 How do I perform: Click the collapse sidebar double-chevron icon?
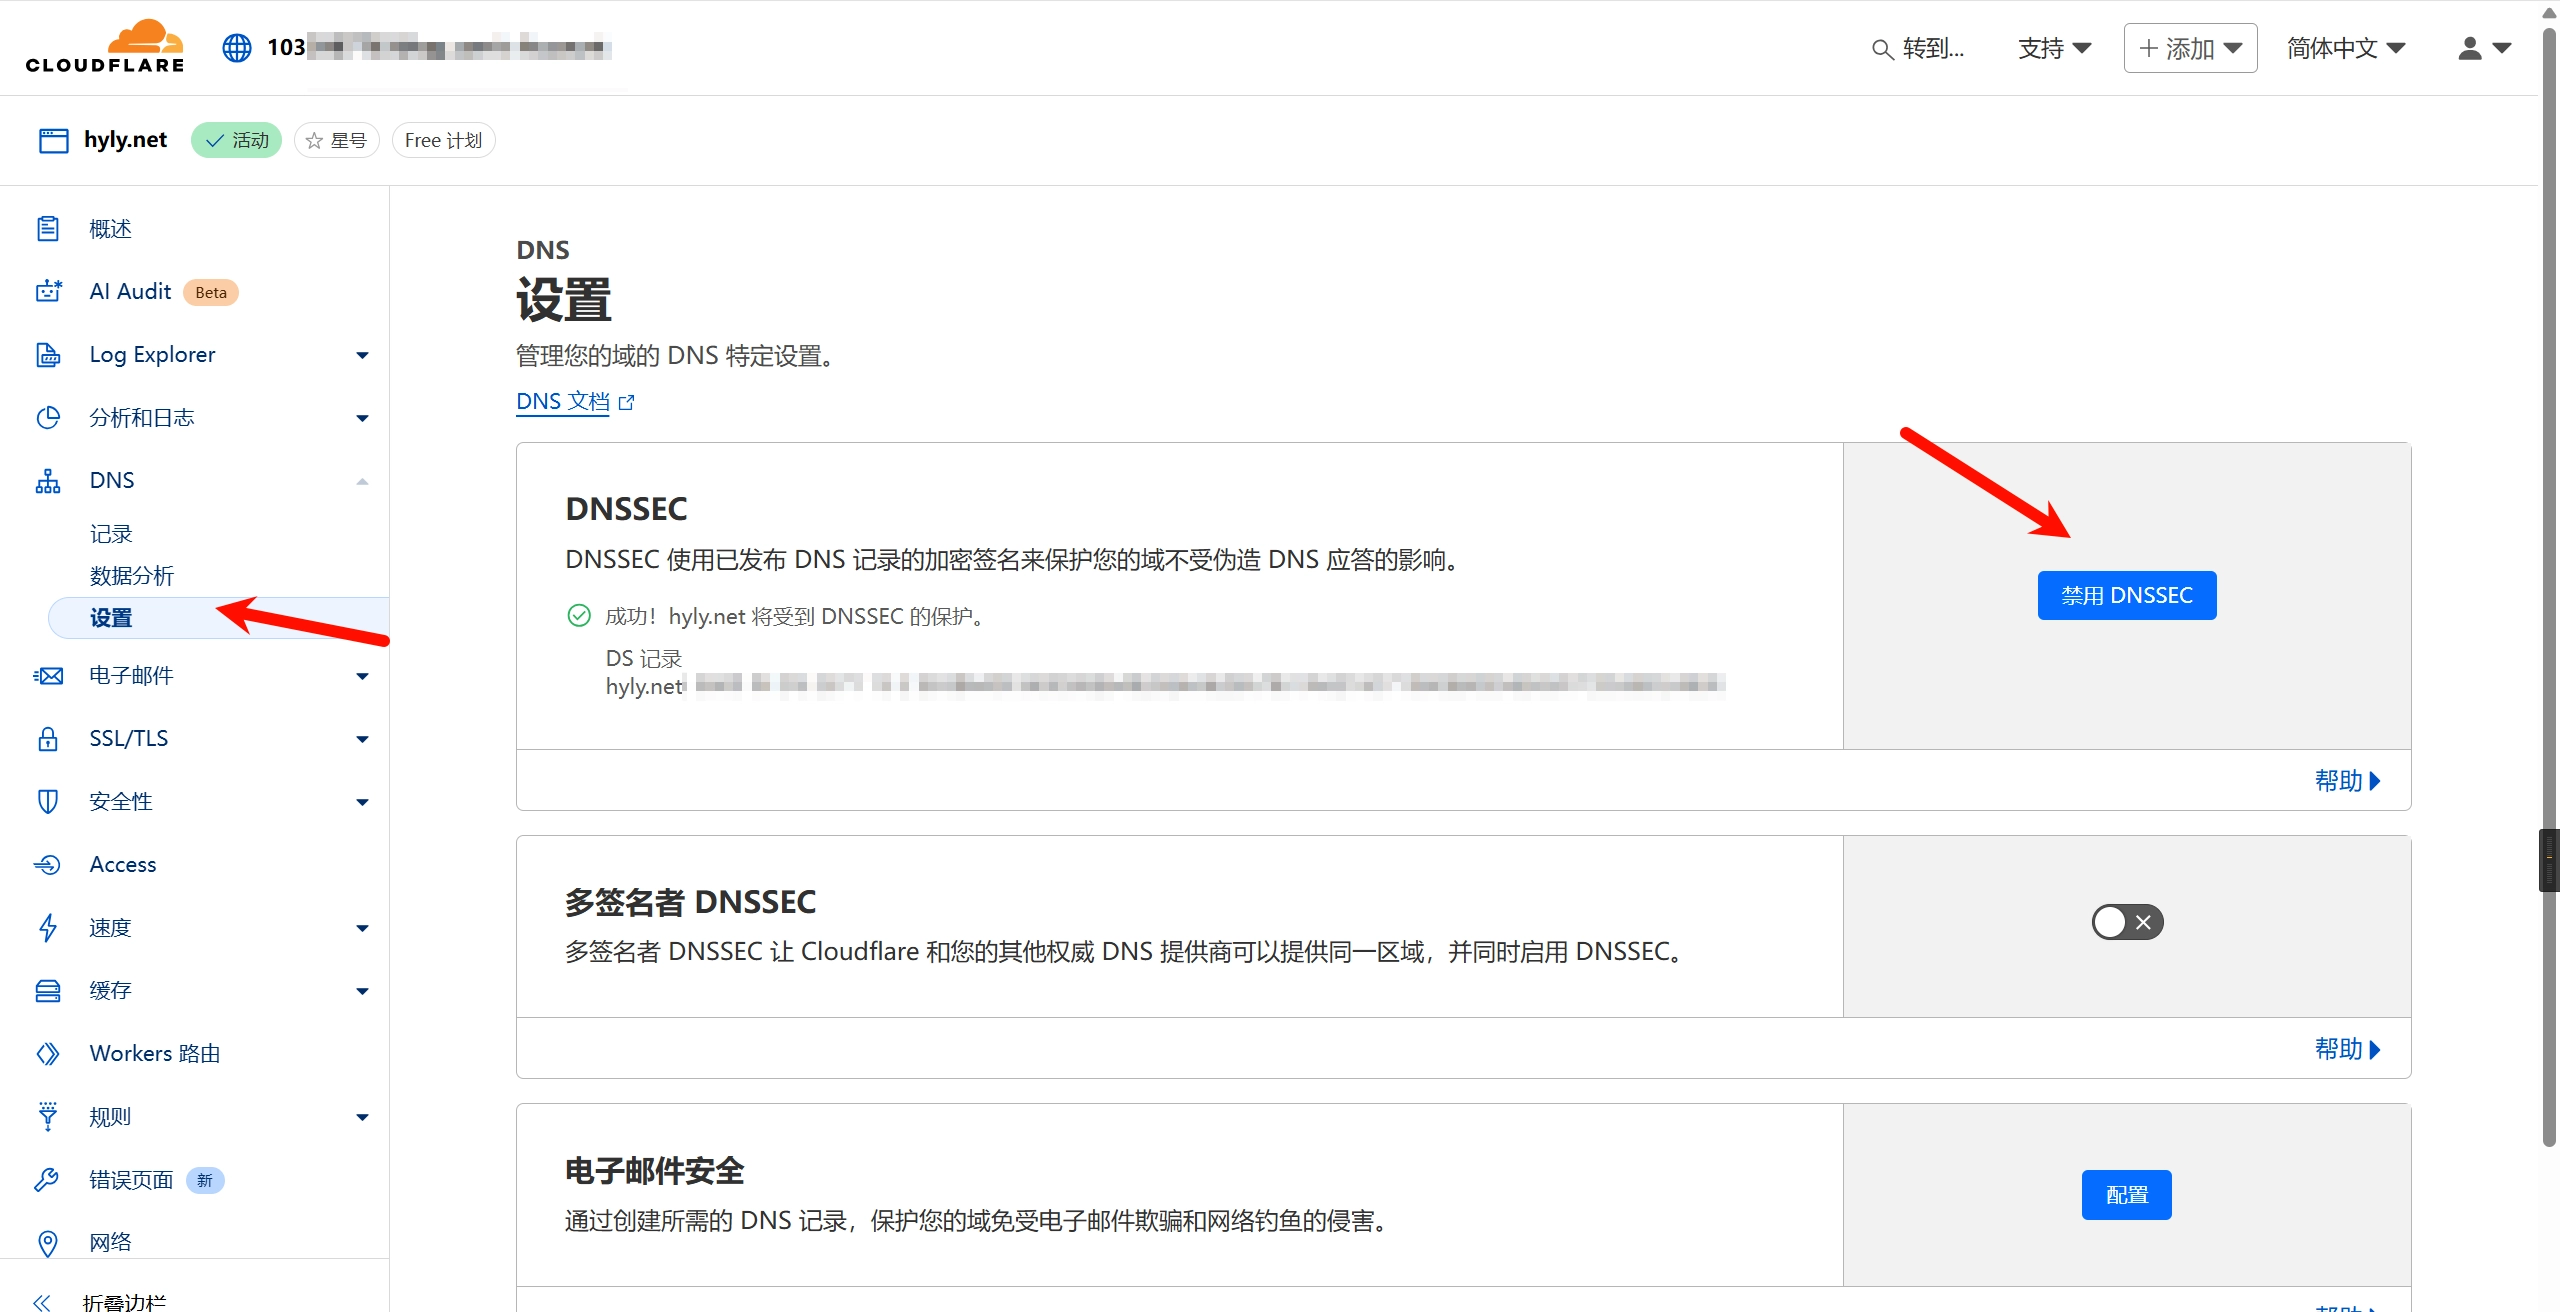[42, 1302]
